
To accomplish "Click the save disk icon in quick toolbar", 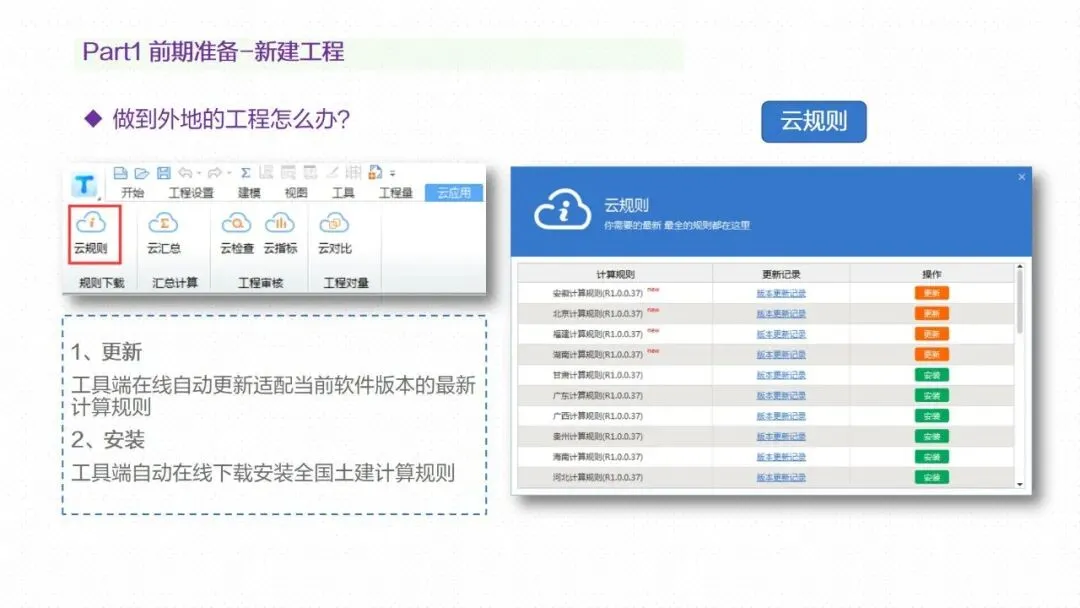I will pos(163,173).
